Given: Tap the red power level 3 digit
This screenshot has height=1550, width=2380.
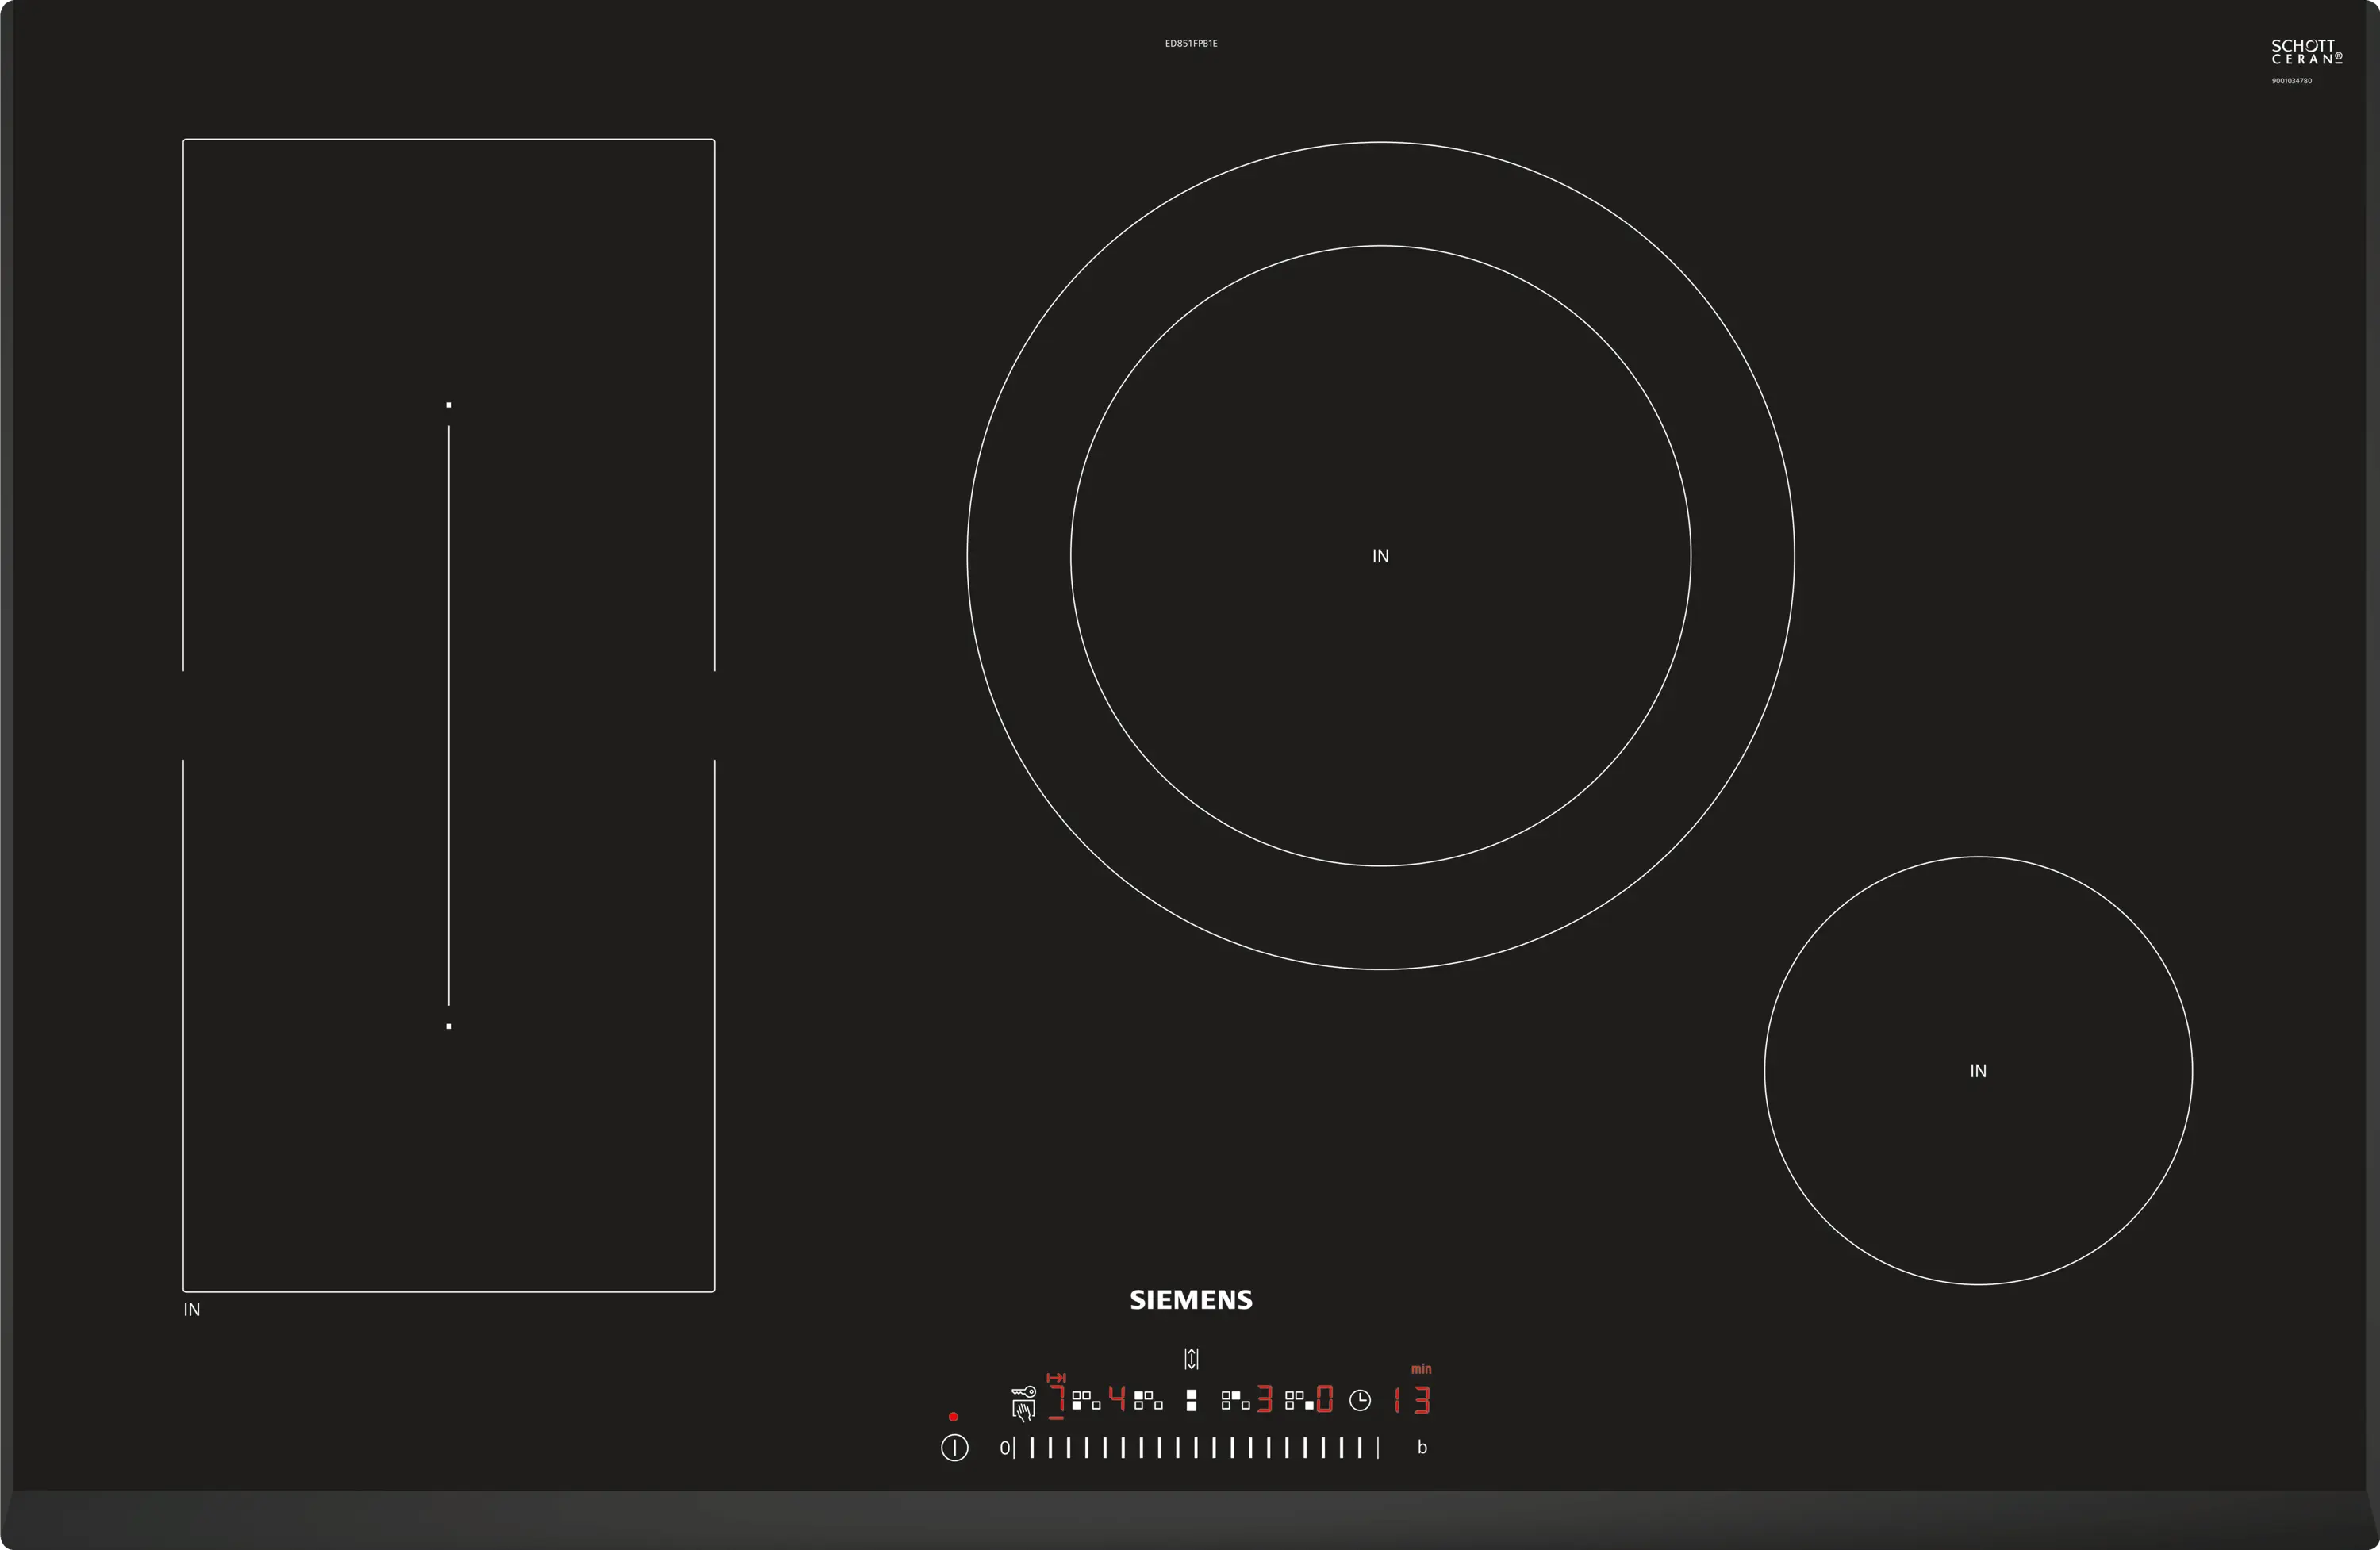Looking at the screenshot, I should pyautogui.click(x=1265, y=1399).
